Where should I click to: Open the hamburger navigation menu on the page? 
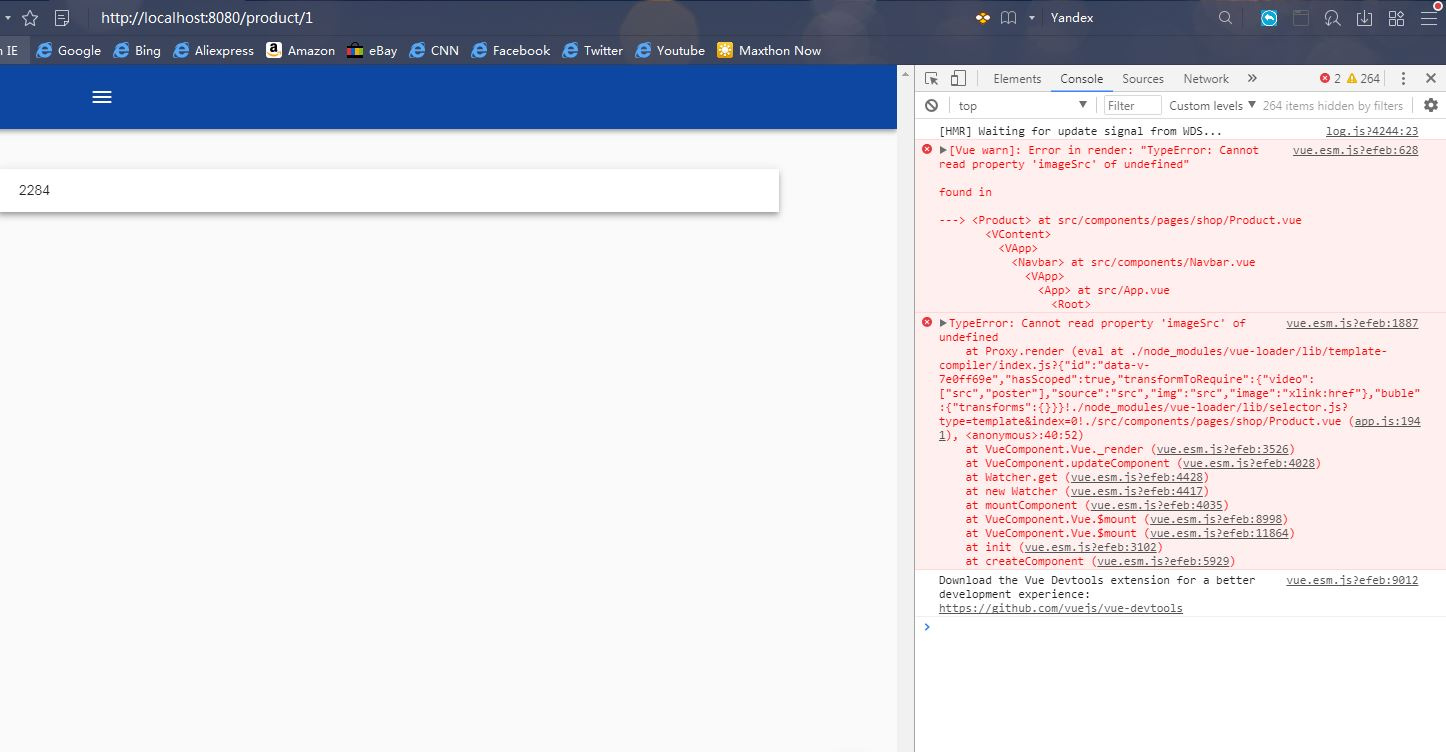(x=102, y=97)
